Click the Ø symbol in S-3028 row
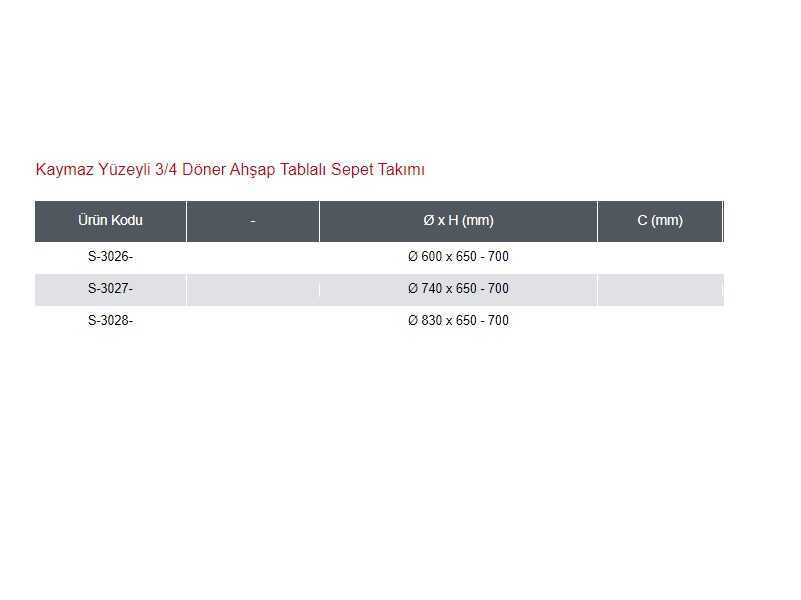 click(x=413, y=321)
